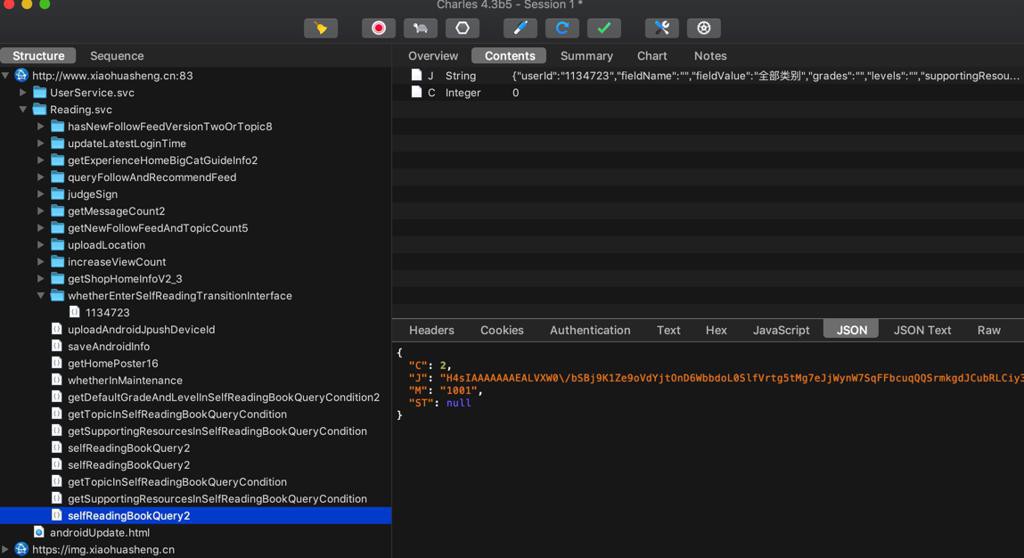Expand getExperienceHomeBigCatGuideInfo2 folder arrow
This screenshot has width=1024, height=558.
click(40, 160)
